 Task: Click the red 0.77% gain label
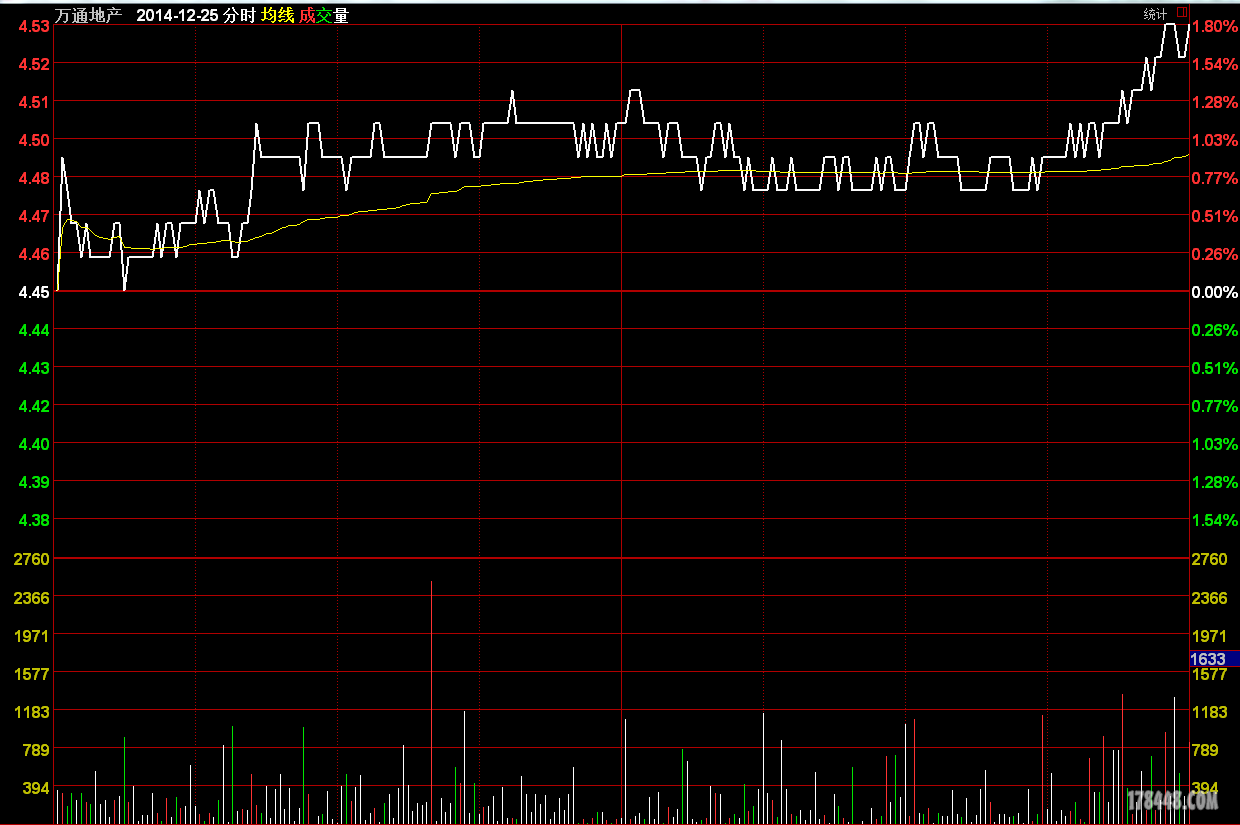tap(1215, 178)
